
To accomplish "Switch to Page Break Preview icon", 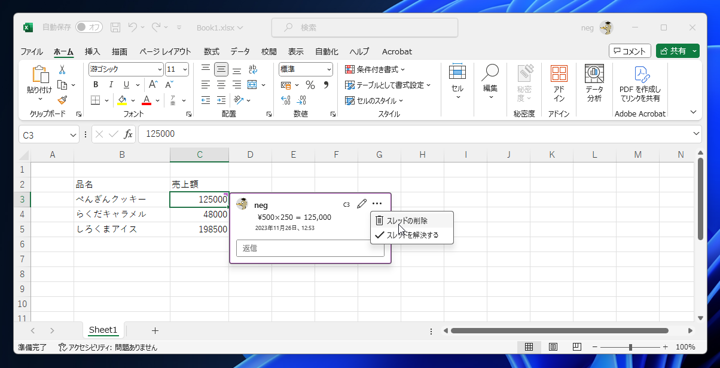I will (x=577, y=347).
